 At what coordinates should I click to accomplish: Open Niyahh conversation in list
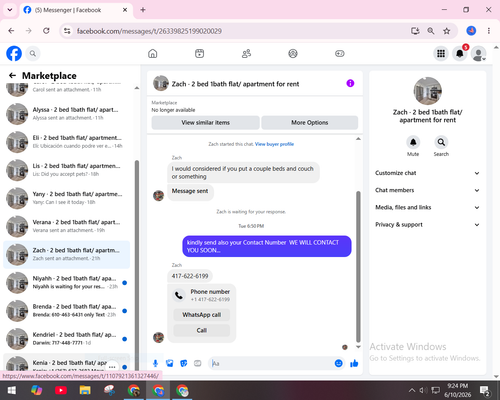(x=67, y=282)
